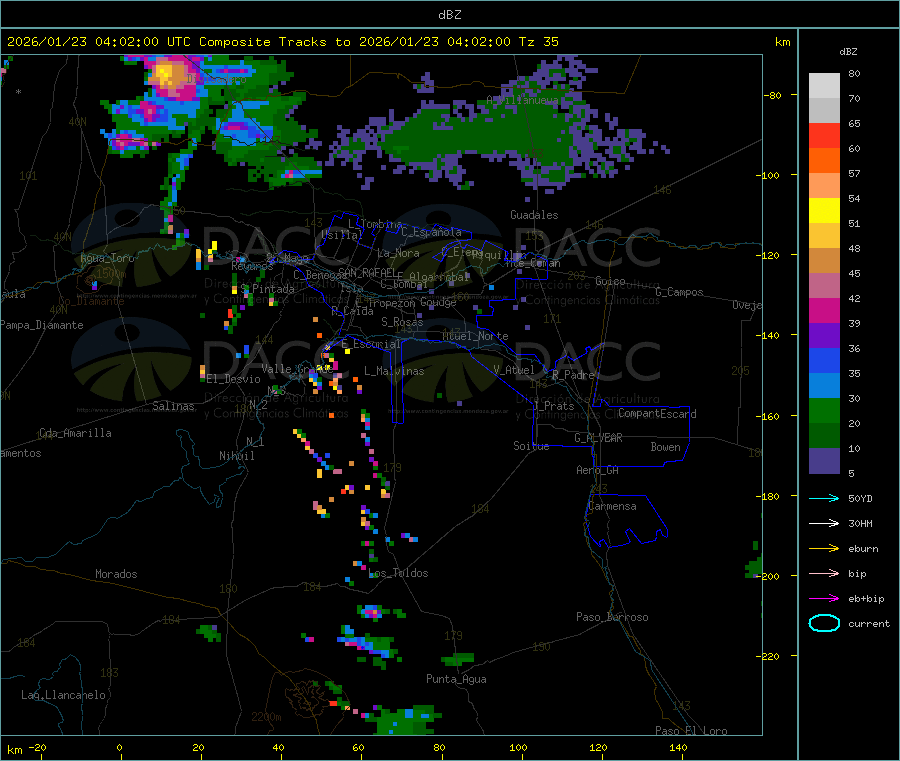Screen dimensions: 900x761
Task: Click the '100' value on bottom axis
Action: 518,747
